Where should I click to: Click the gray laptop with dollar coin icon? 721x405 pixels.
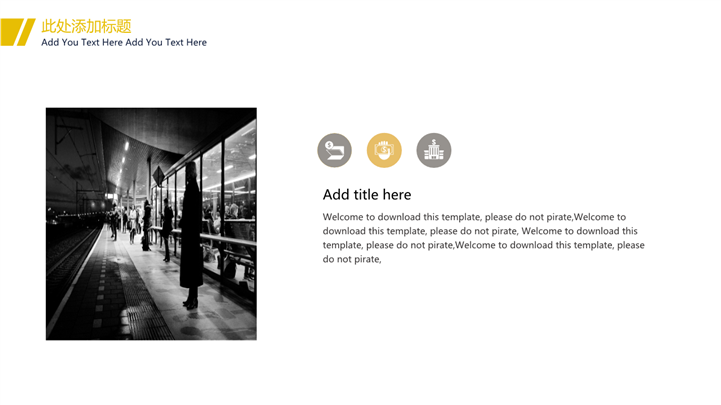(334, 151)
